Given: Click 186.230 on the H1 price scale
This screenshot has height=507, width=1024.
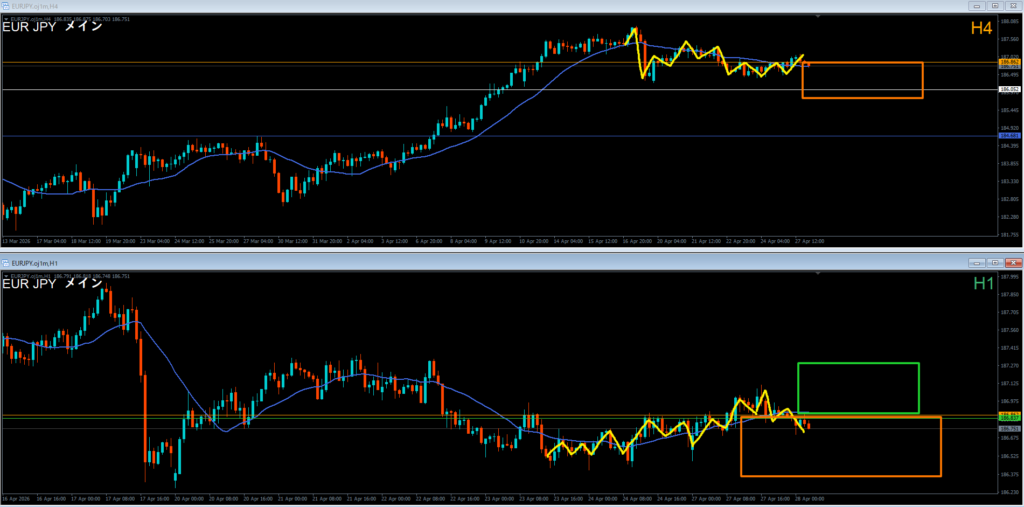Looking at the screenshot, I should 1010,492.
